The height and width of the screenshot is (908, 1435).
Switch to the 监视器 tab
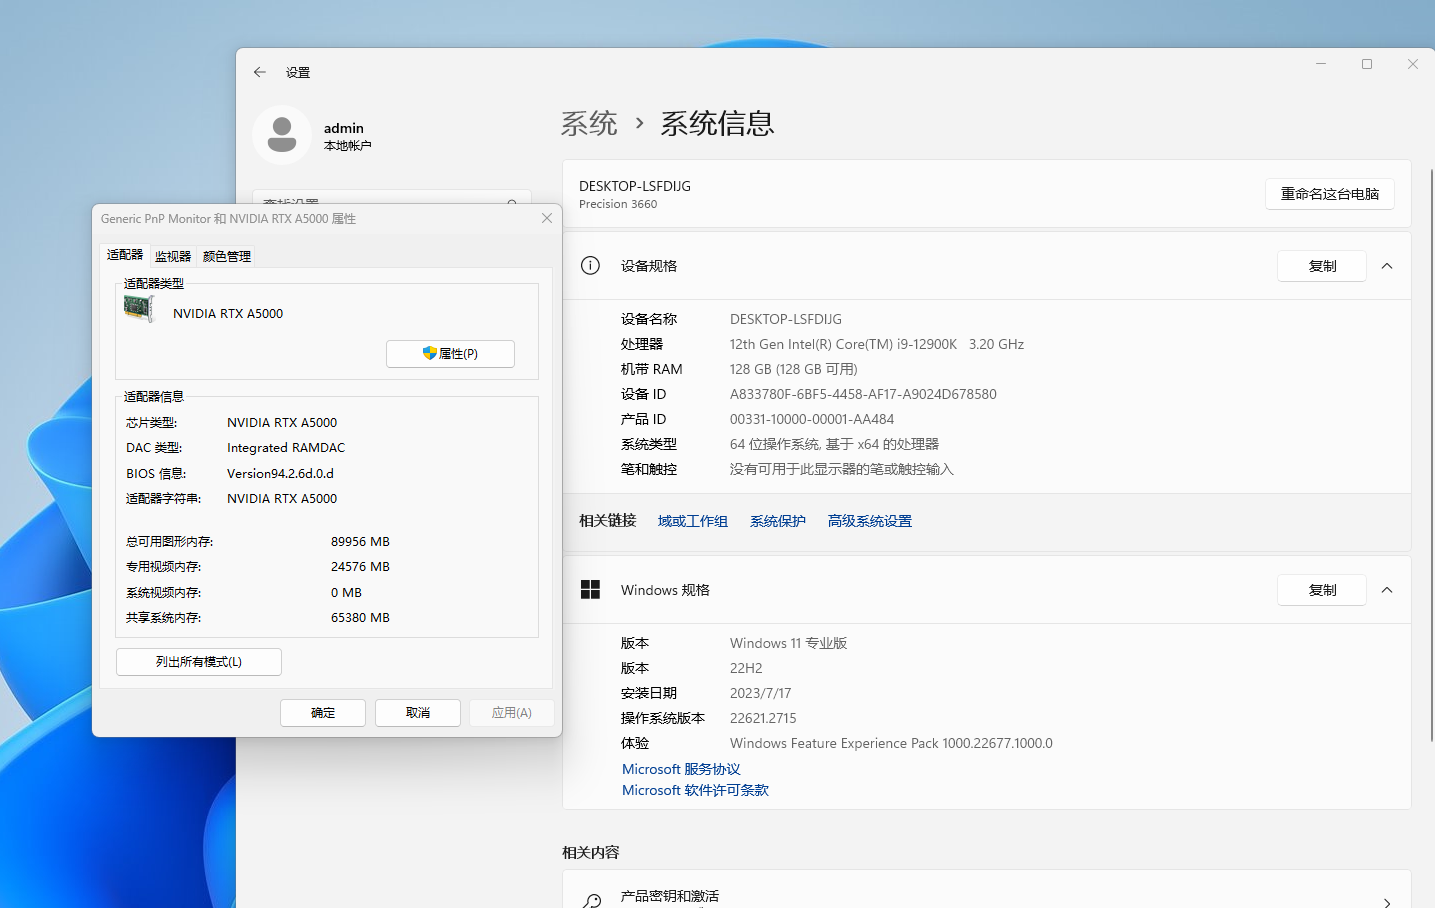(x=173, y=257)
